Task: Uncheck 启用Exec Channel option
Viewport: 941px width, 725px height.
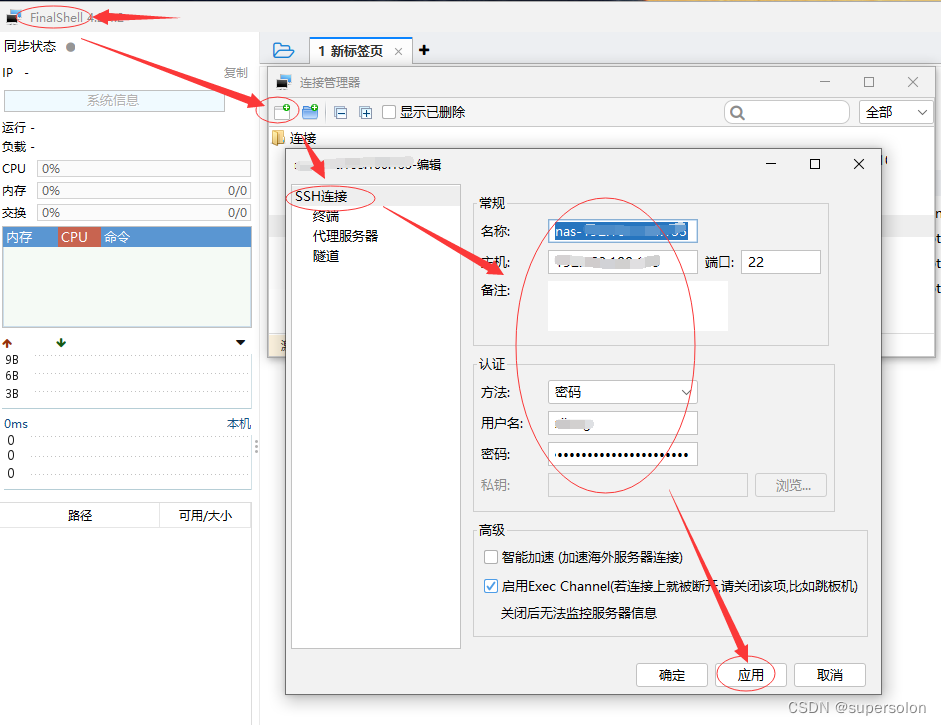Action: [491, 587]
